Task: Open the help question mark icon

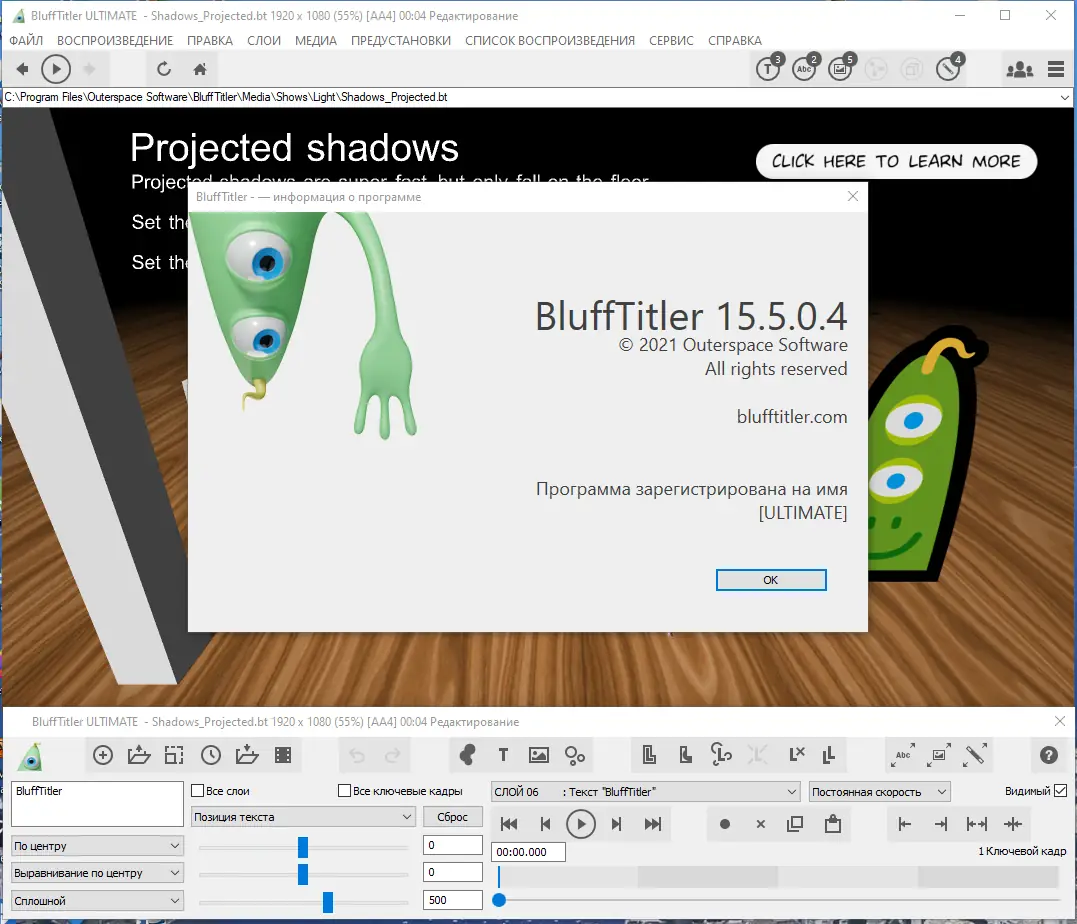Action: [1048, 755]
